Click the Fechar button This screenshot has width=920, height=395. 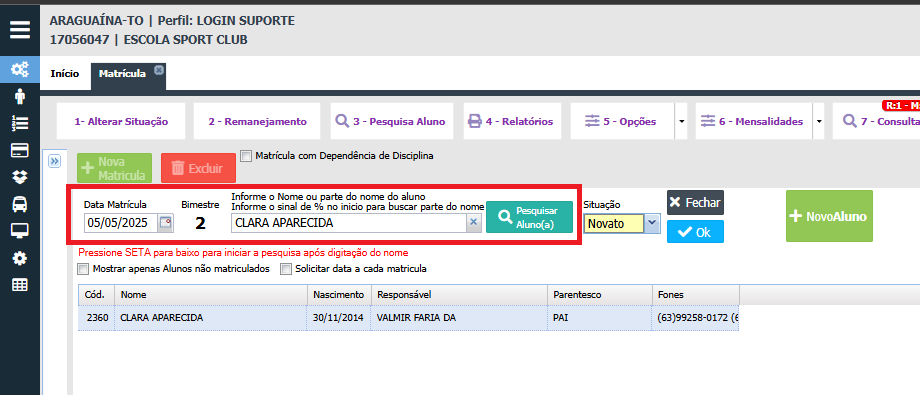click(695, 202)
